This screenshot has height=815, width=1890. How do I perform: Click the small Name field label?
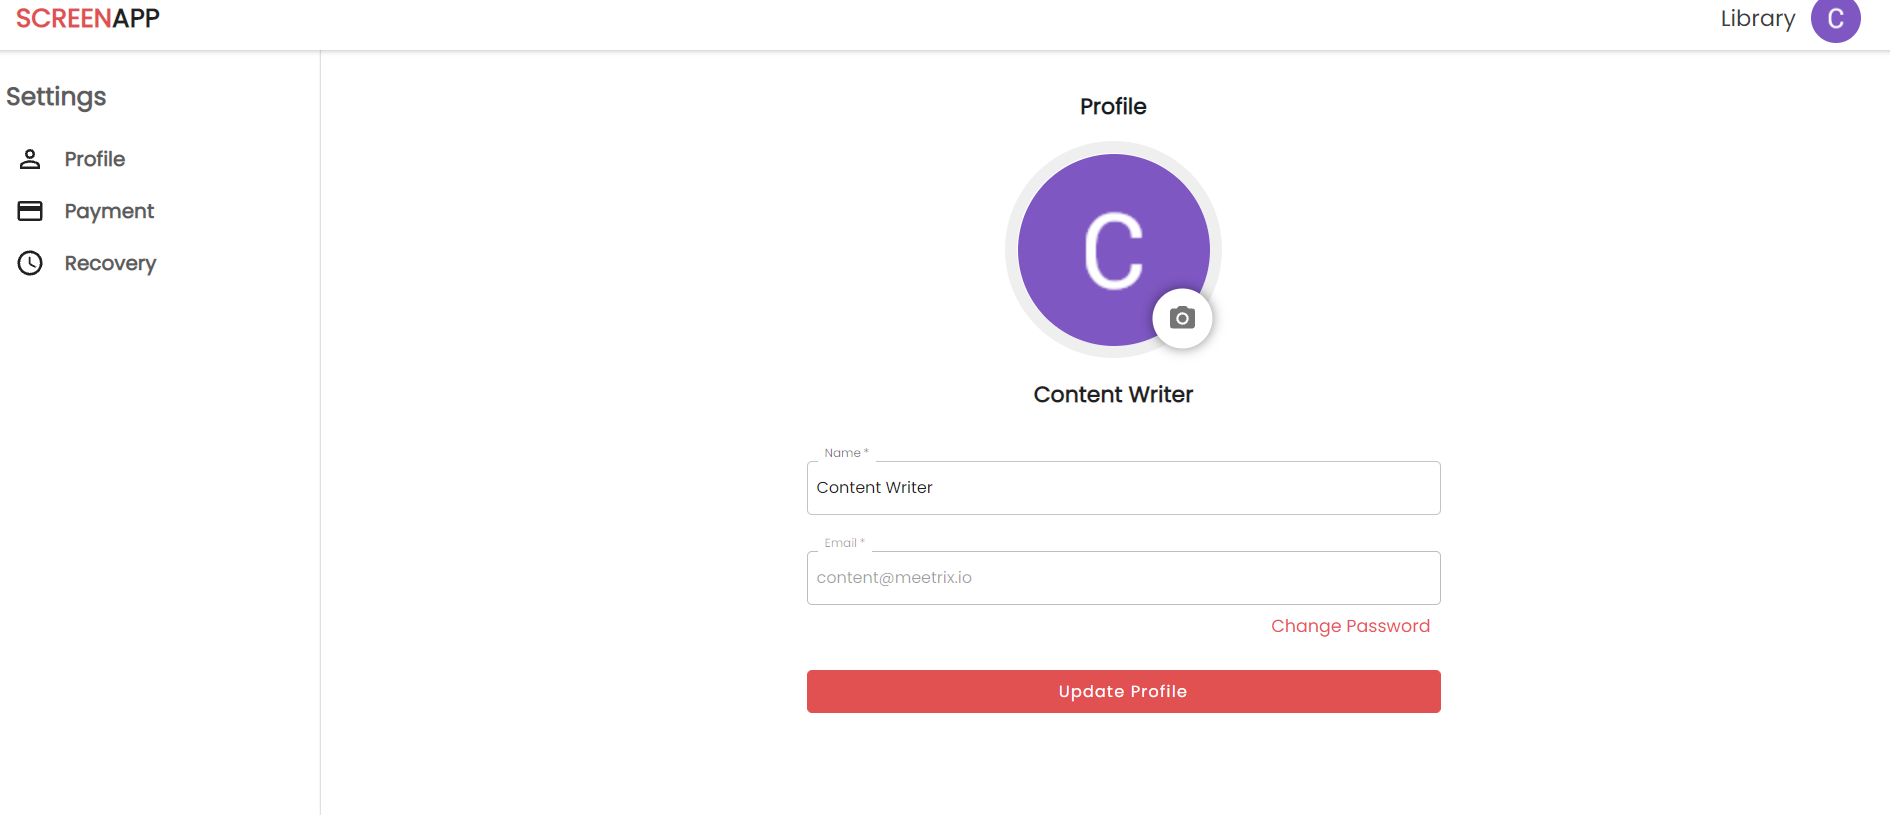coord(845,453)
